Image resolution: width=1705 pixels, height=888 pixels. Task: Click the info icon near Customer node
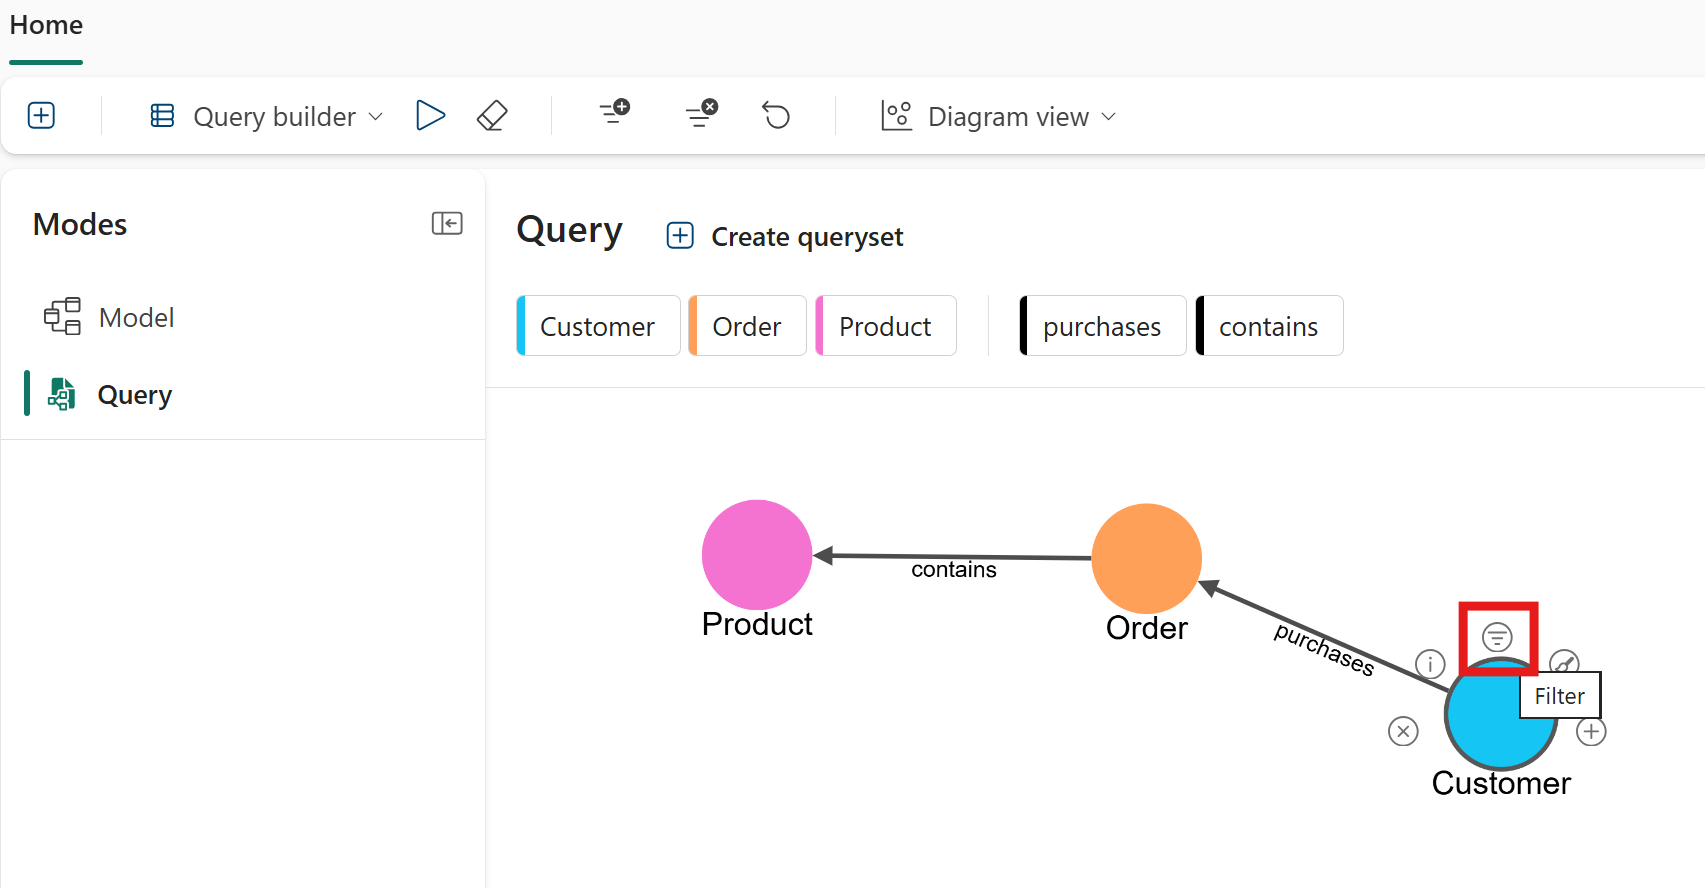(x=1430, y=664)
